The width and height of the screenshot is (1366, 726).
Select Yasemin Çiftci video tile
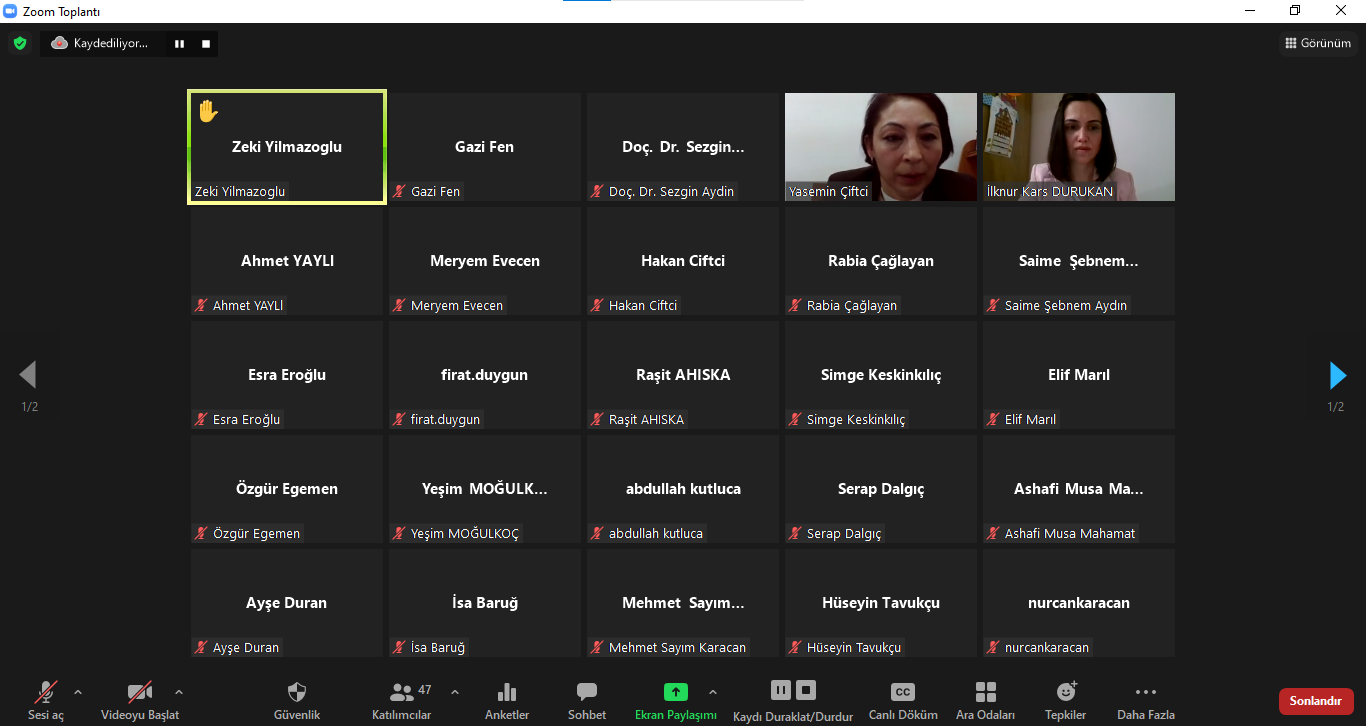point(881,147)
